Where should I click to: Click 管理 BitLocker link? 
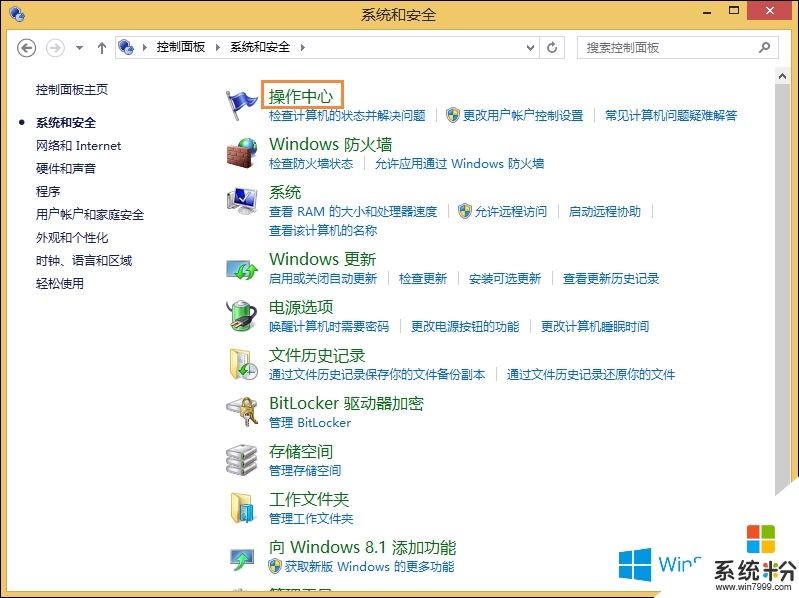pyautogui.click(x=310, y=423)
